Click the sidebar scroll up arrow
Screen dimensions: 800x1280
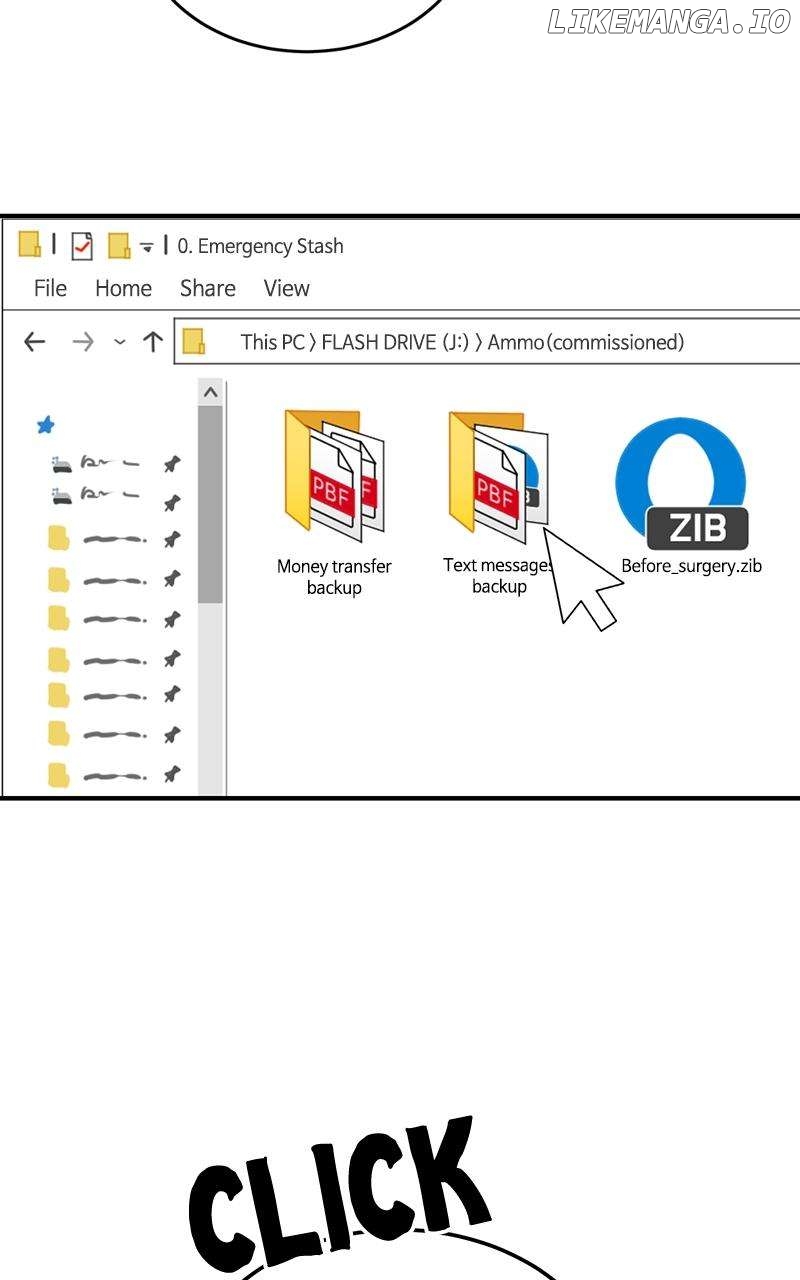pyautogui.click(x=210, y=392)
